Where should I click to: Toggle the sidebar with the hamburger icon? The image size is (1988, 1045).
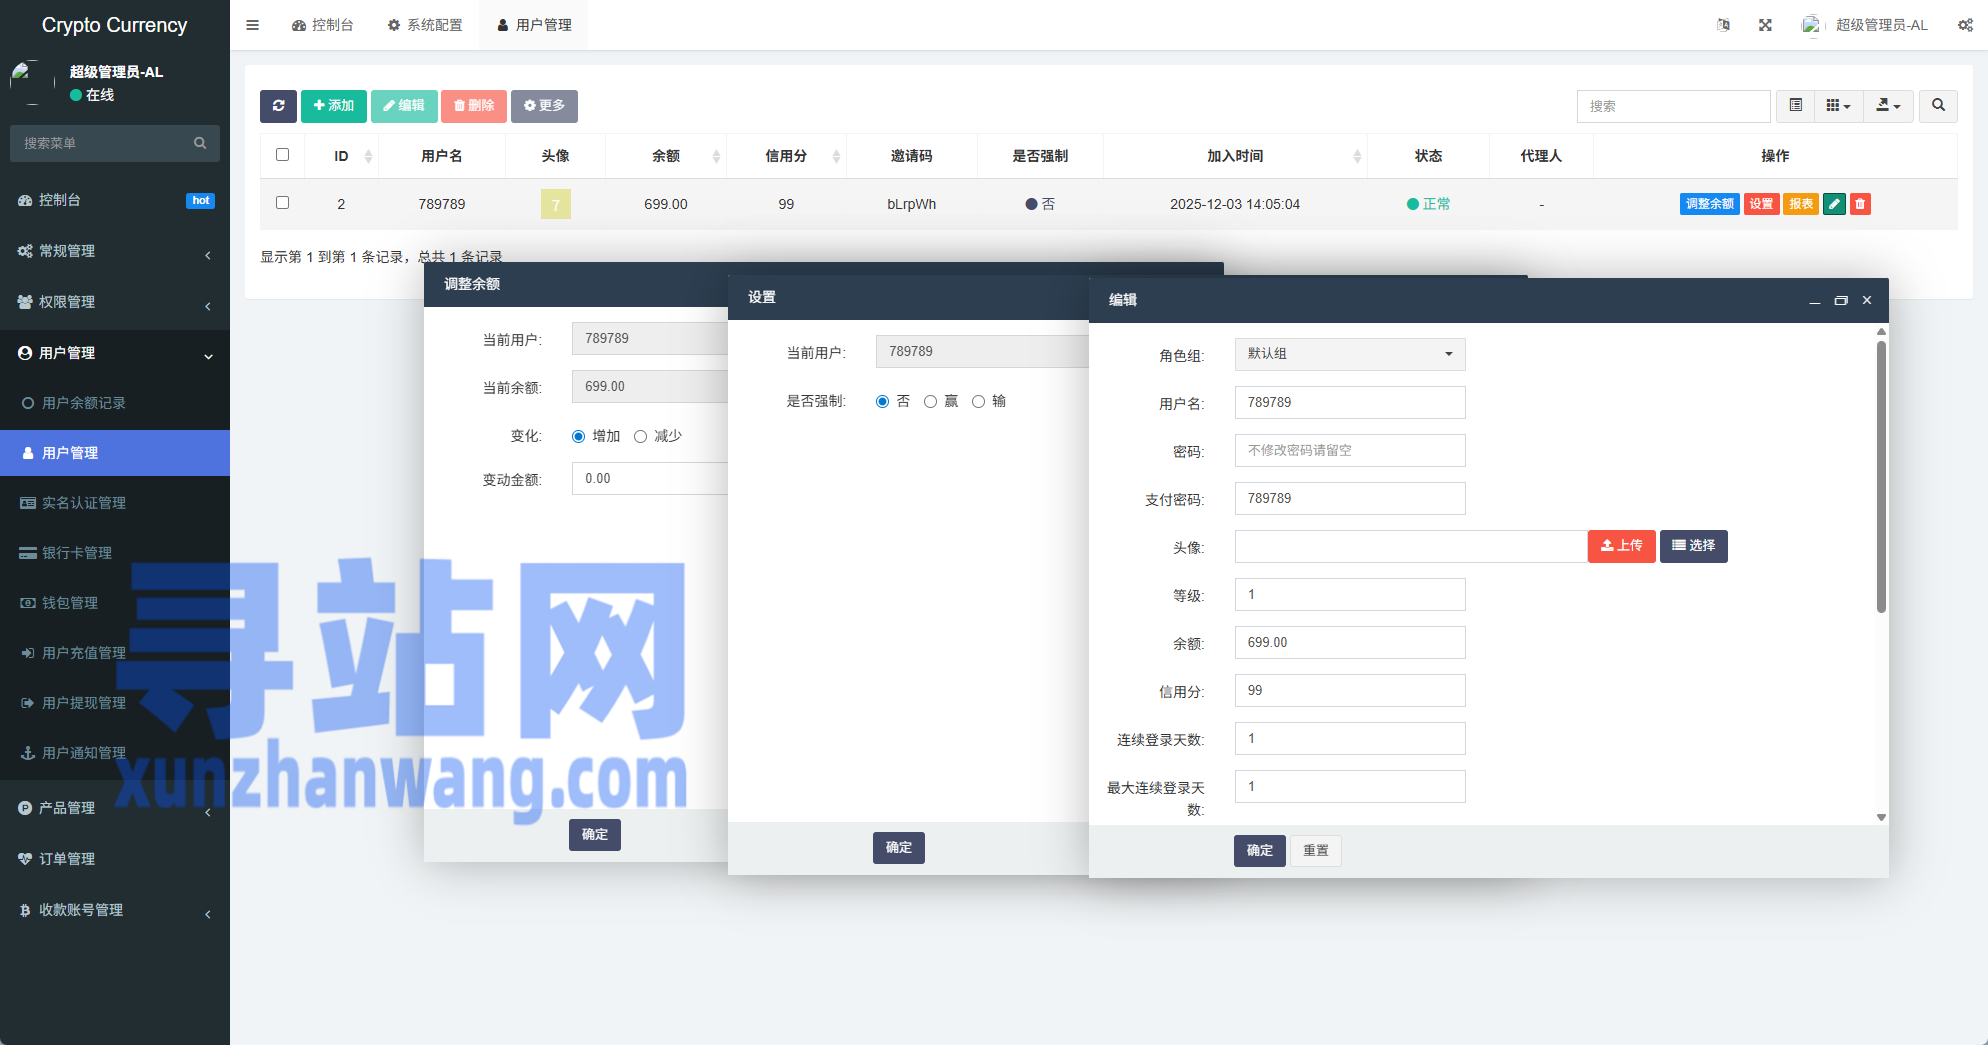coord(253,25)
